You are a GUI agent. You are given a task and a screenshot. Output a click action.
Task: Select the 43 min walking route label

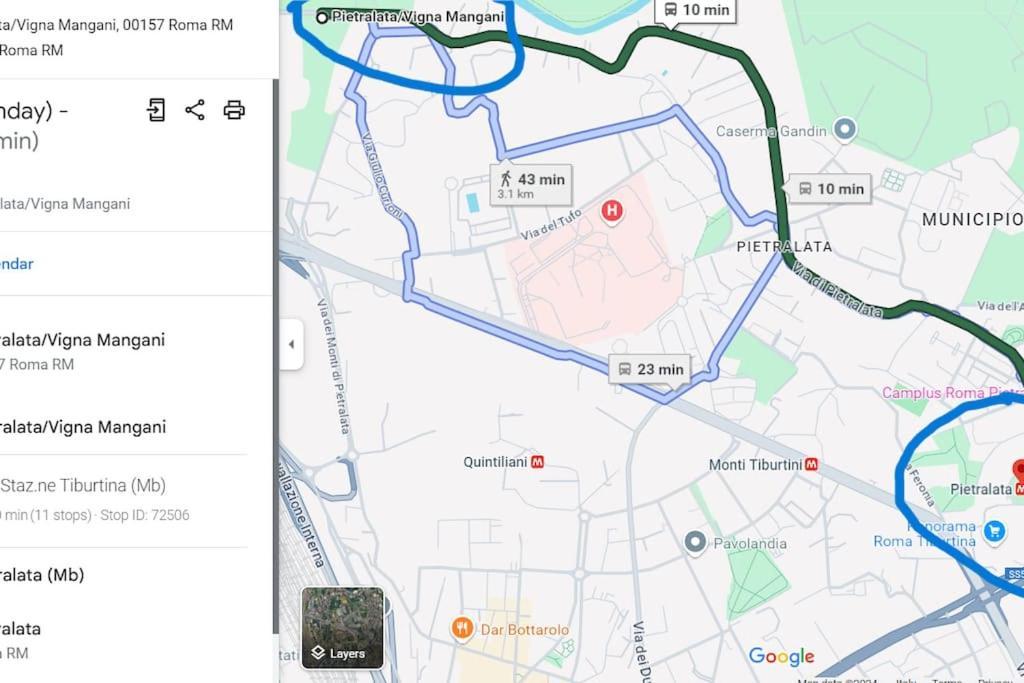(532, 185)
